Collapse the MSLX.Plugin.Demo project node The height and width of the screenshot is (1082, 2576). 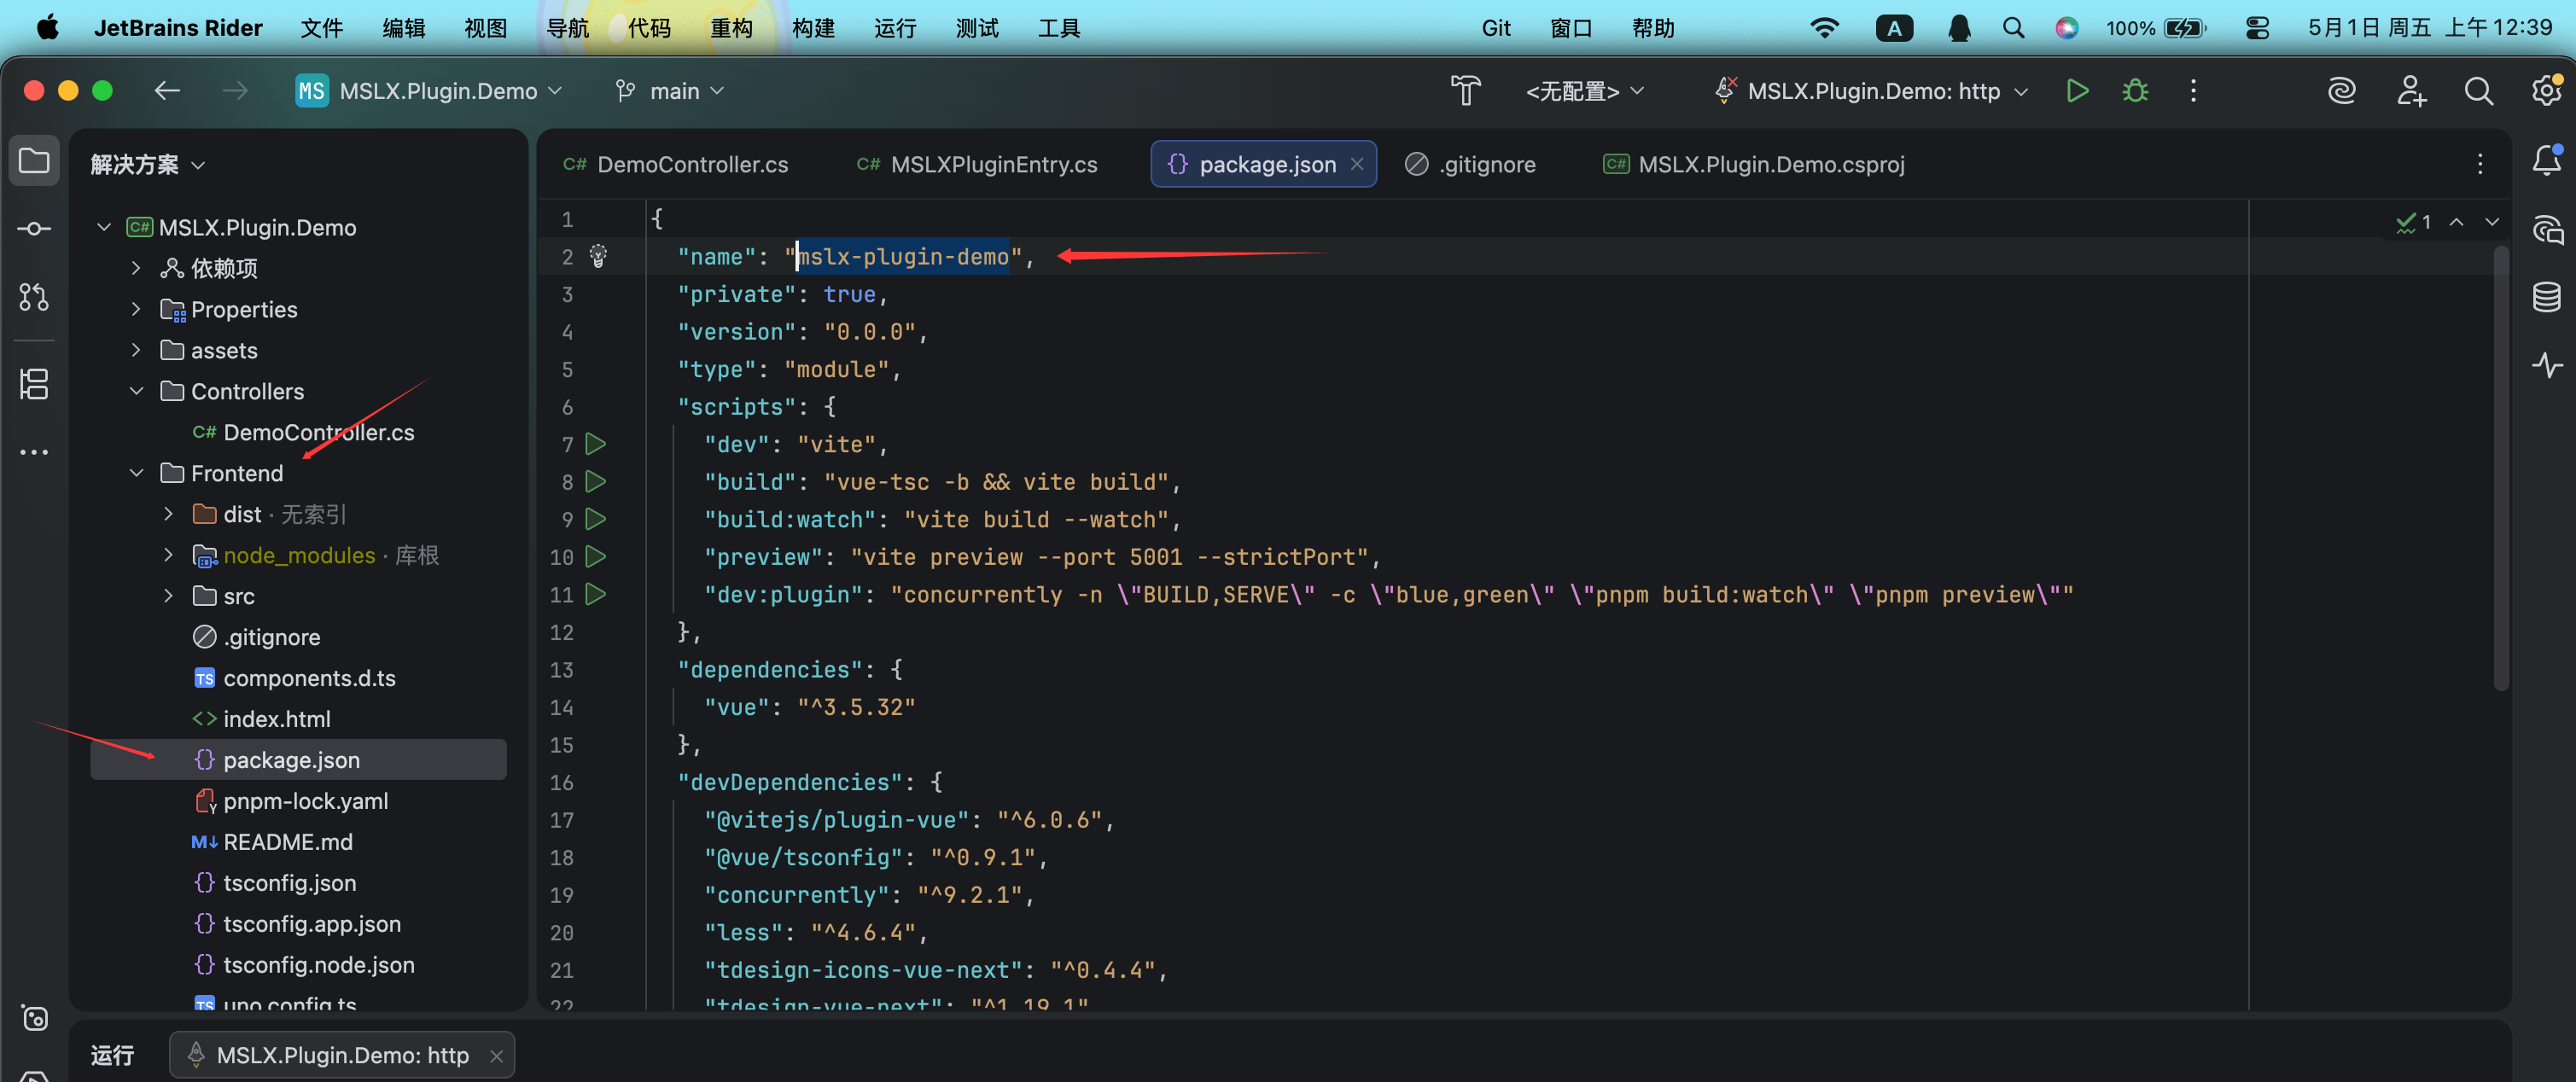(x=104, y=227)
